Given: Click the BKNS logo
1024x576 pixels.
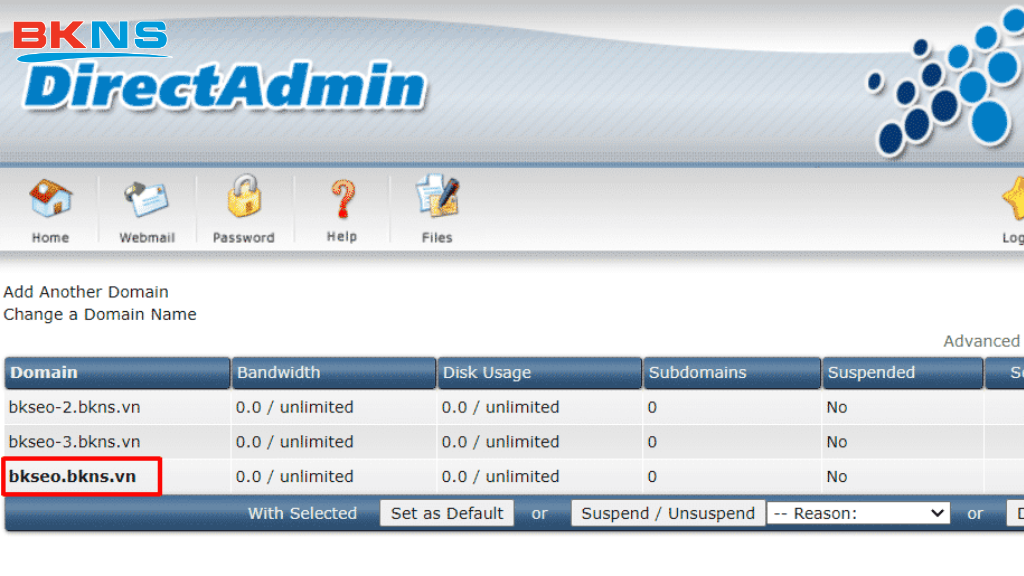Looking at the screenshot, I should pyautogui.click(x=90, y=36).
